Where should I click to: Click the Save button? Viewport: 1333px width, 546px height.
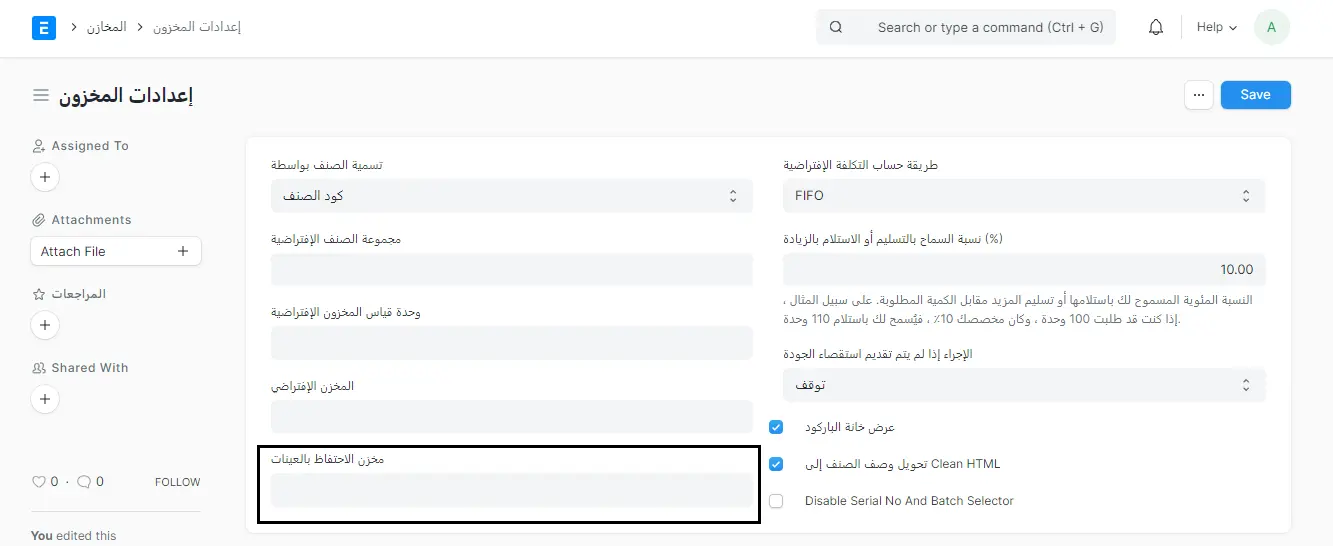(1255, 95)
